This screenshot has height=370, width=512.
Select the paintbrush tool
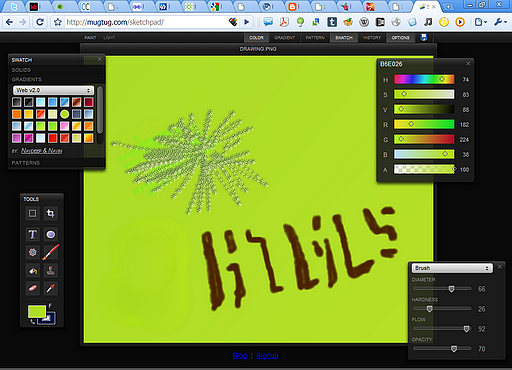(x=51, y=252)
